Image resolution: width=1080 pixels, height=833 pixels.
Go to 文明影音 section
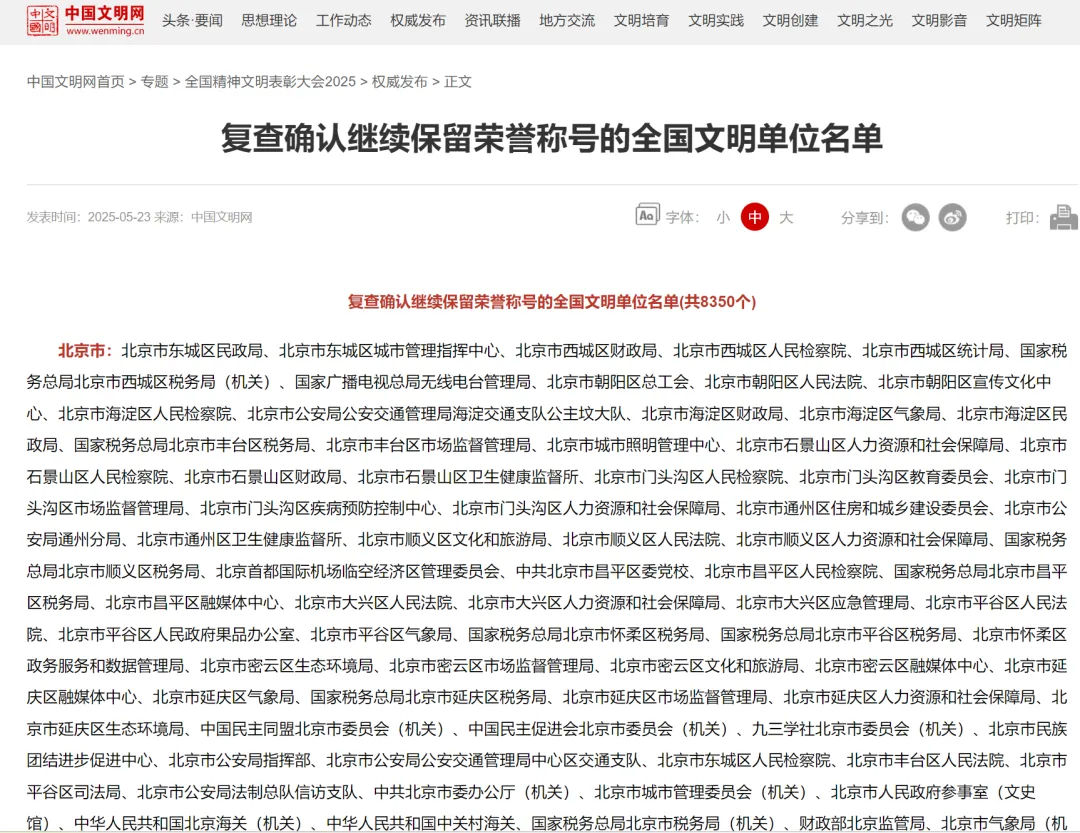click(939, 21)
